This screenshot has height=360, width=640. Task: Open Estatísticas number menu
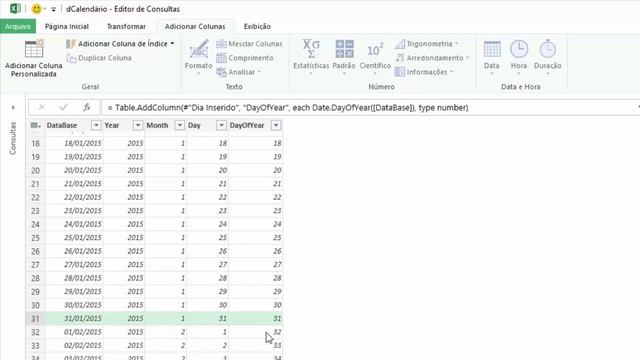[311, 57]
